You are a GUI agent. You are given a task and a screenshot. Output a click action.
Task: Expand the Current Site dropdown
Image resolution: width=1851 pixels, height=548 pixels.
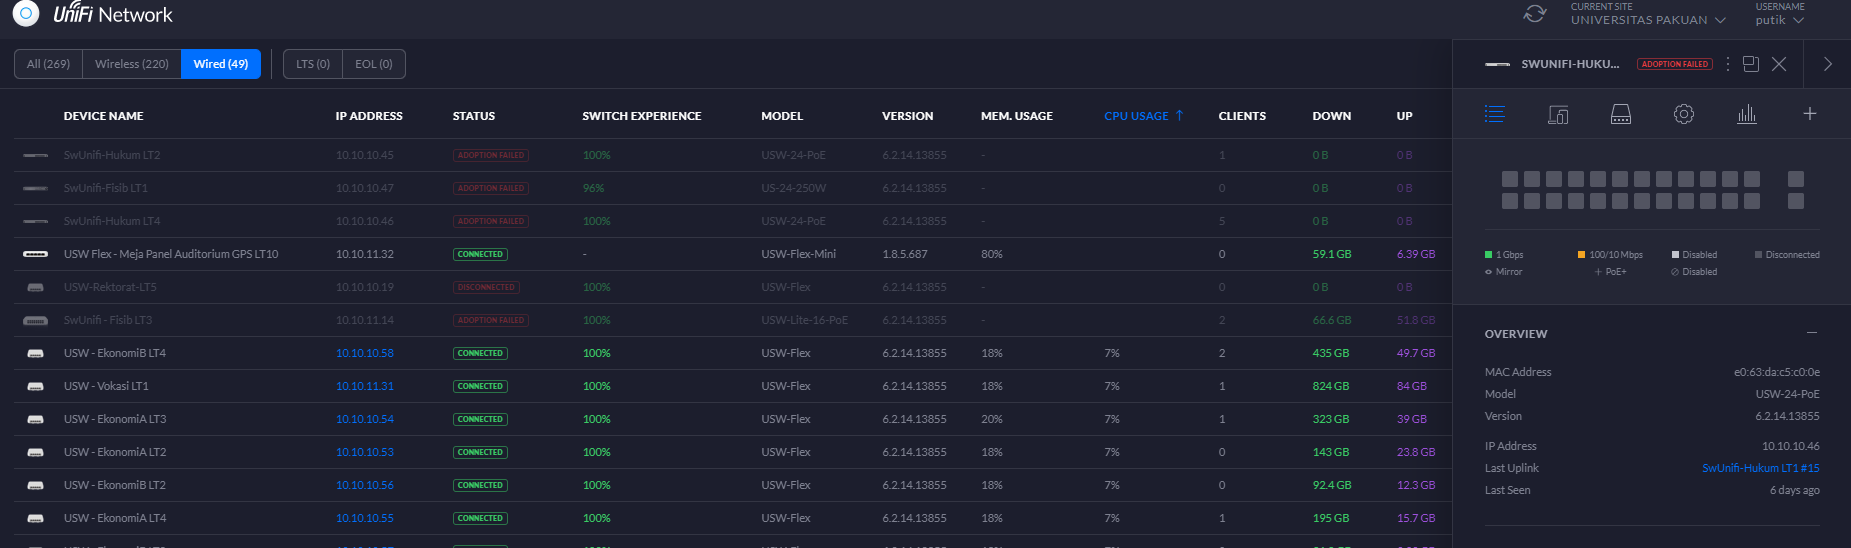point(1647,20)
